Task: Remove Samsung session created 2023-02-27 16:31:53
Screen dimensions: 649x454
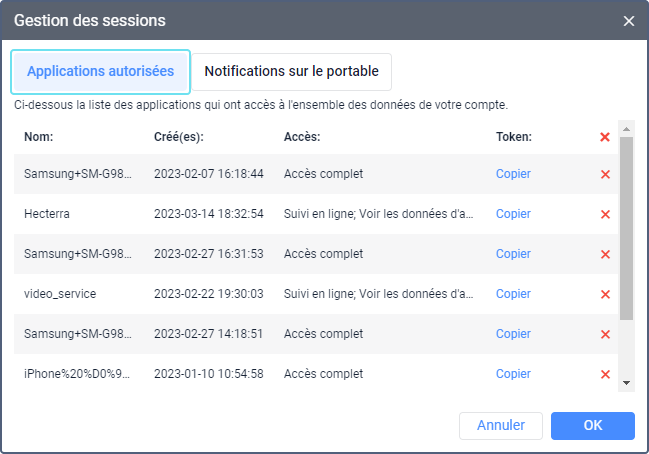Action: 605,254
